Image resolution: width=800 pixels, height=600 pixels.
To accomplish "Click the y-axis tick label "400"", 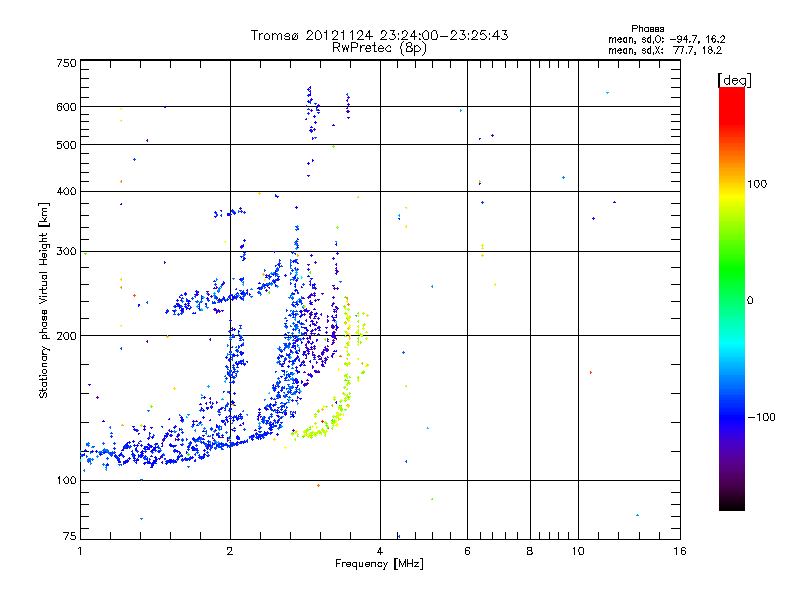I will tap(66, 191).
